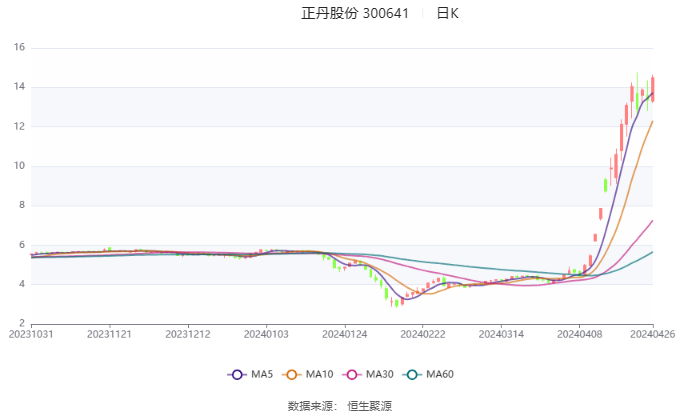The height and width of the screenshot is (413, 680).
Task: Click the endpoint of the pink MA30 line
Action: coord(653,221)
